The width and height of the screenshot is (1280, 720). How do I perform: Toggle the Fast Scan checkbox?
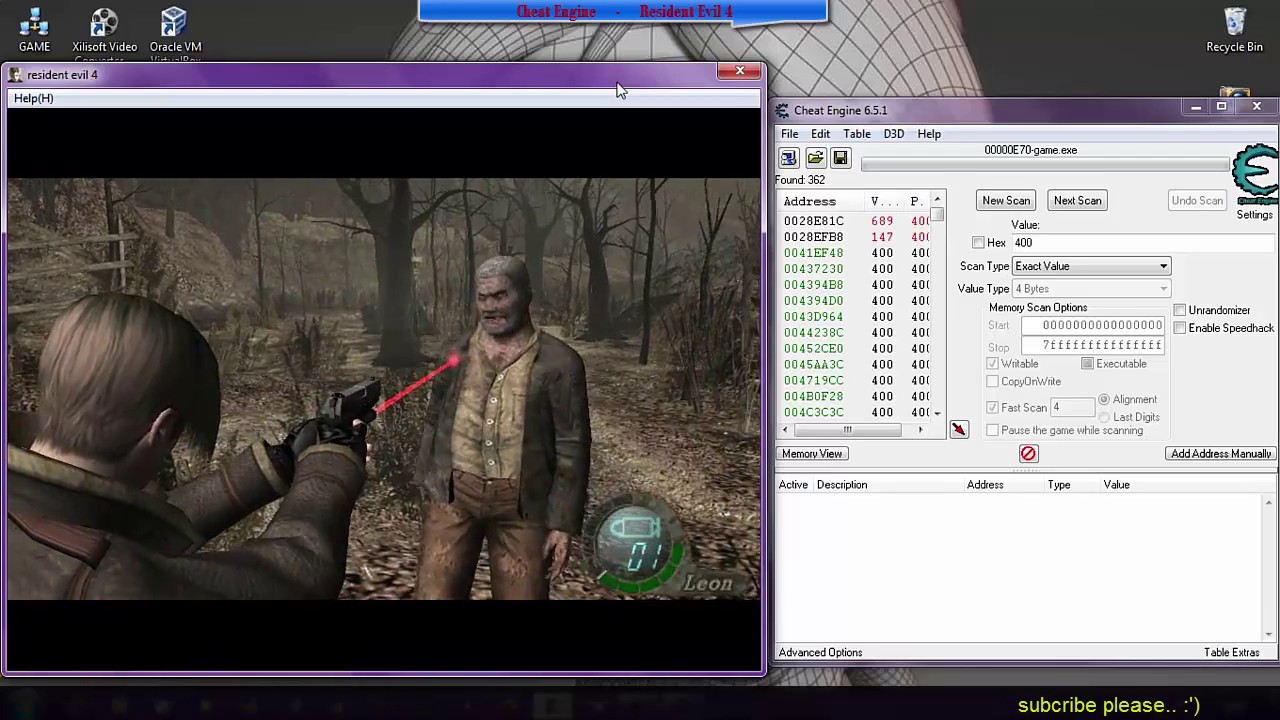coord(992,408)
